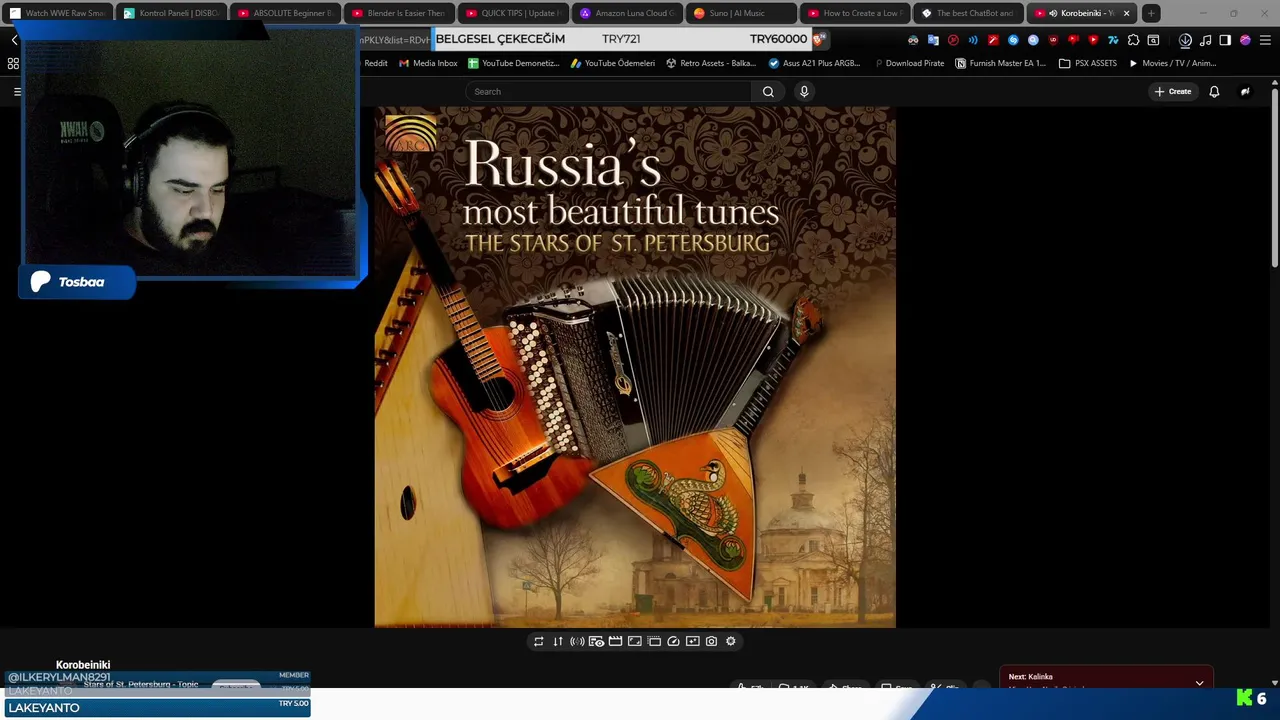
Task: Click the Brave shields lion icon
Action: pyautogui.click(x=818, y=39)
